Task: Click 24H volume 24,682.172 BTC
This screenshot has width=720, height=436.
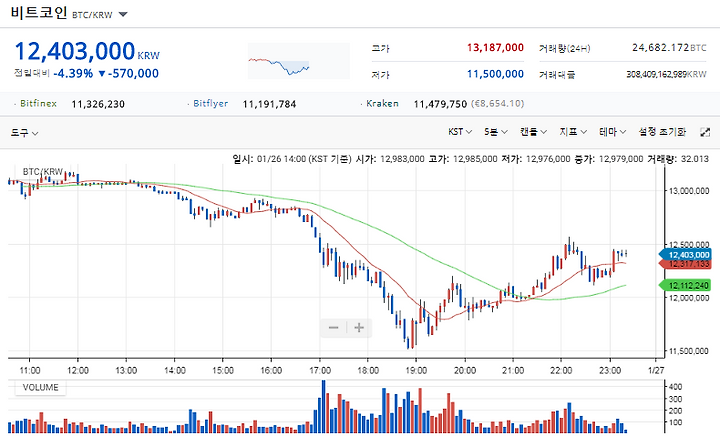Action: [x=669, y=47]
